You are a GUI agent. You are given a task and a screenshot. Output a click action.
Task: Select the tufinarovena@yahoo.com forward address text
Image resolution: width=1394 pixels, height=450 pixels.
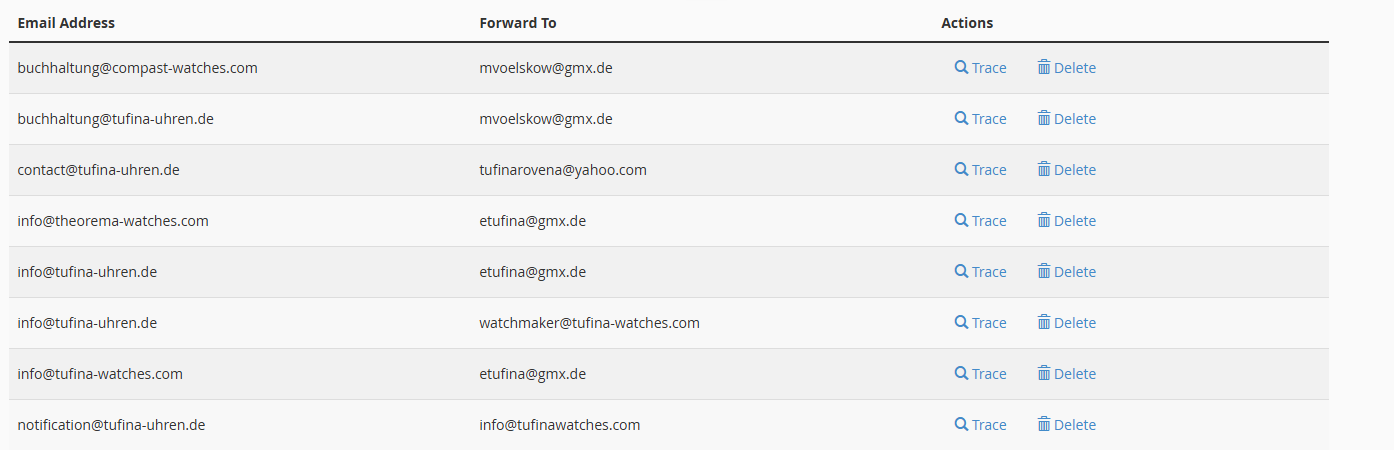tap(563, 170)
